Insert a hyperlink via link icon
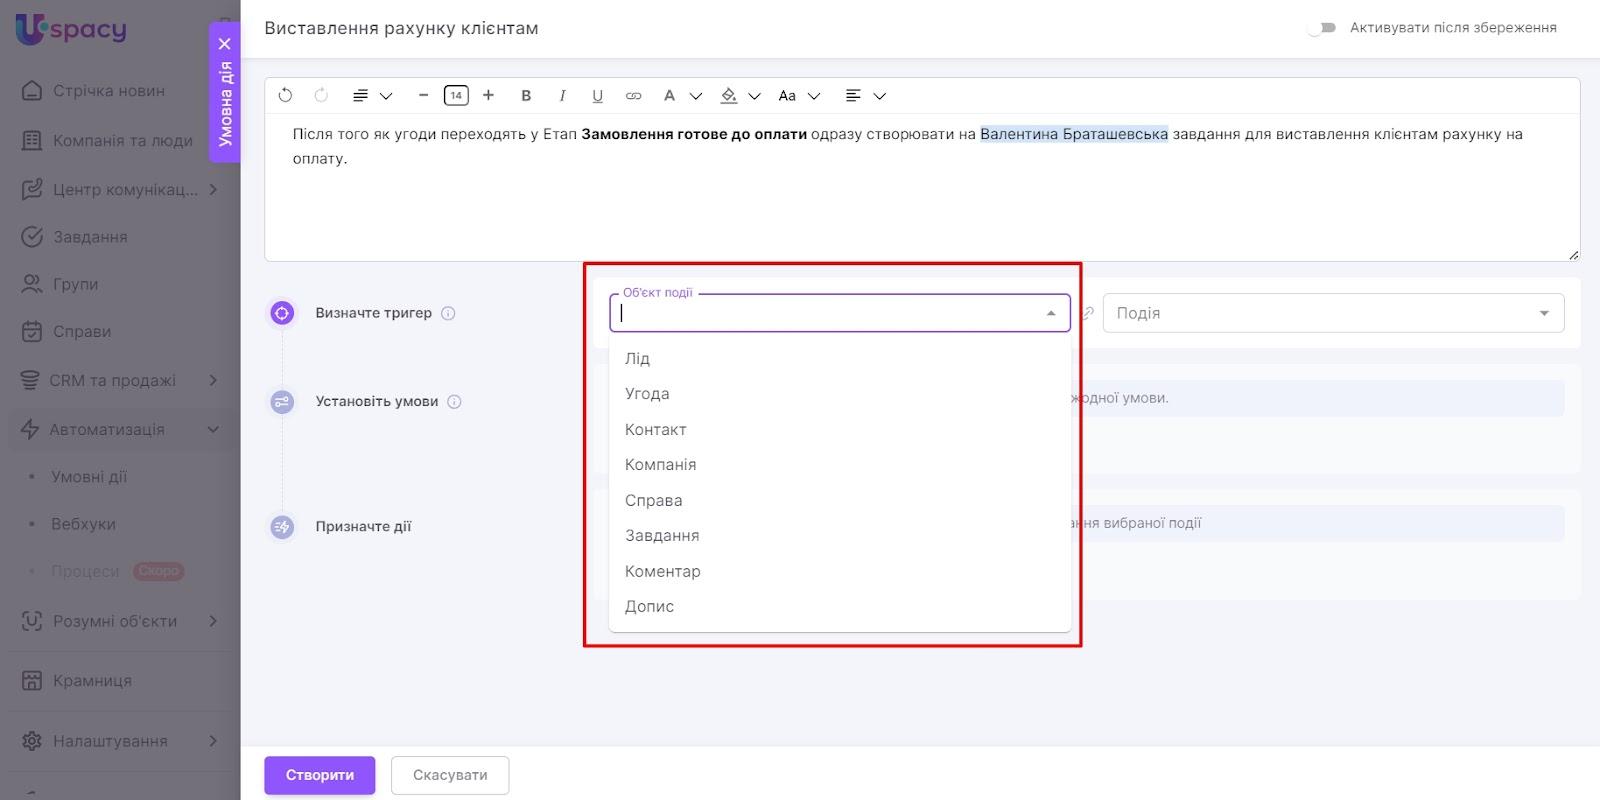Screen dimensions: 1600x800 tap(633, 96)
